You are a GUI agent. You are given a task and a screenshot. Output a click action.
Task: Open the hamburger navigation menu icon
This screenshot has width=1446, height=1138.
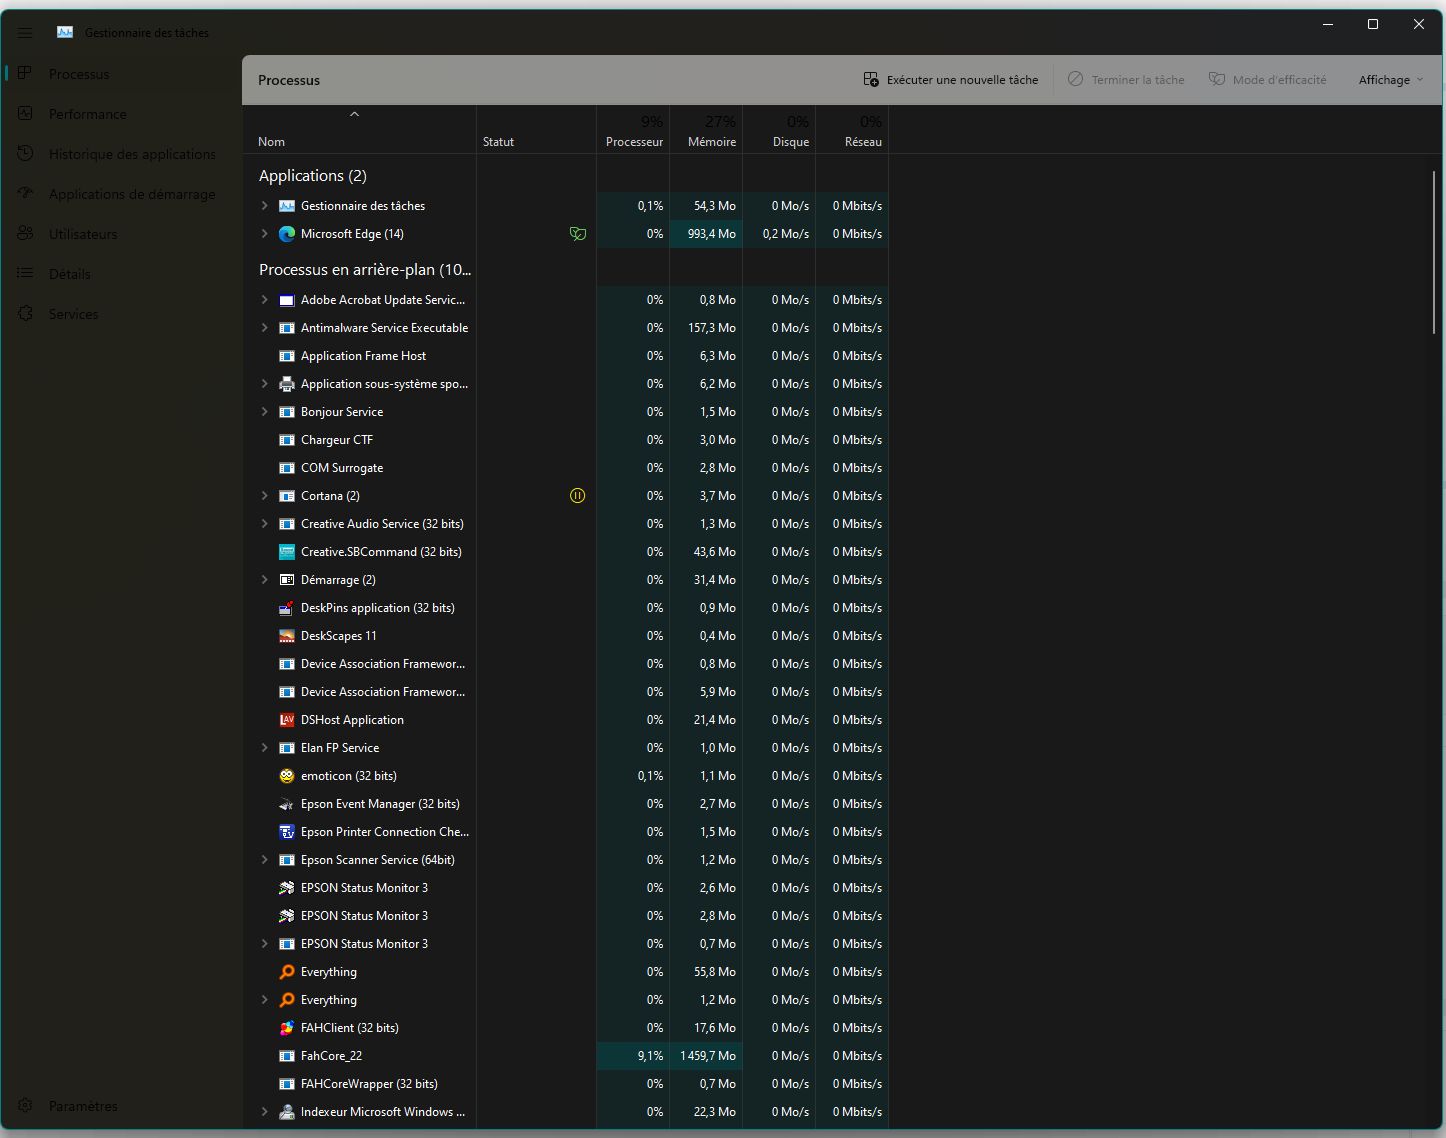(x=25, y=32)
